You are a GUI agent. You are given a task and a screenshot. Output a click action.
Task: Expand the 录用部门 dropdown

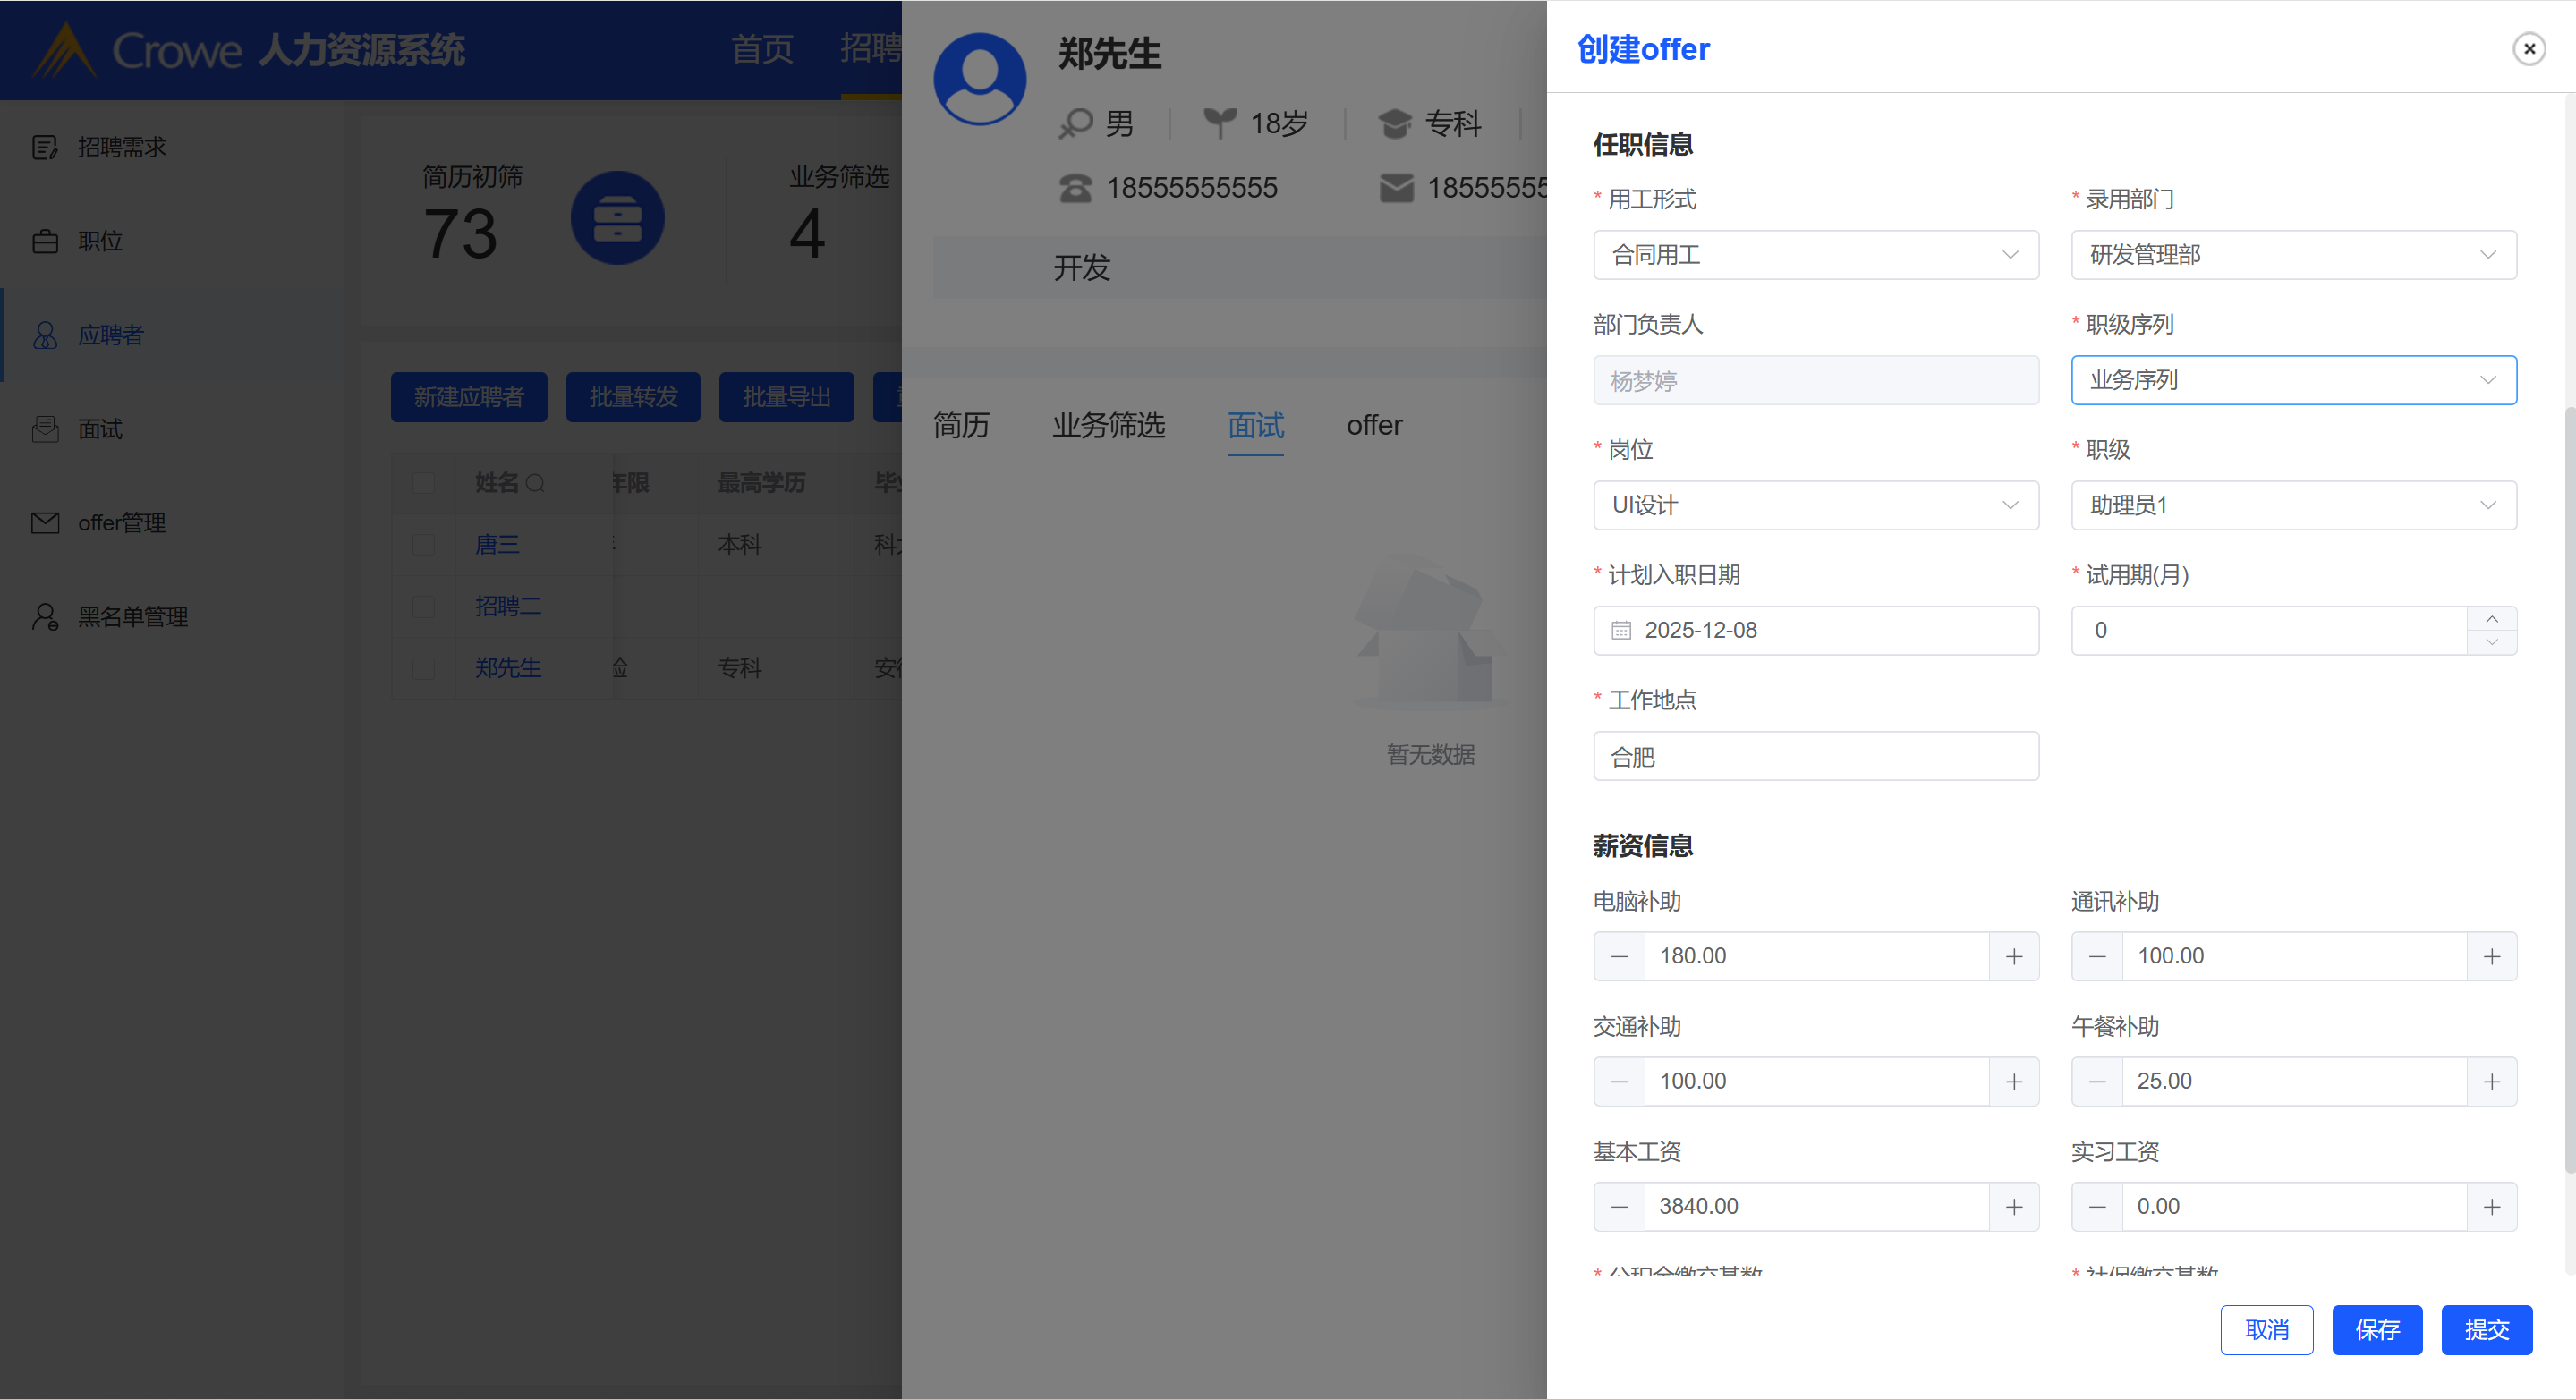(2293, 255)
